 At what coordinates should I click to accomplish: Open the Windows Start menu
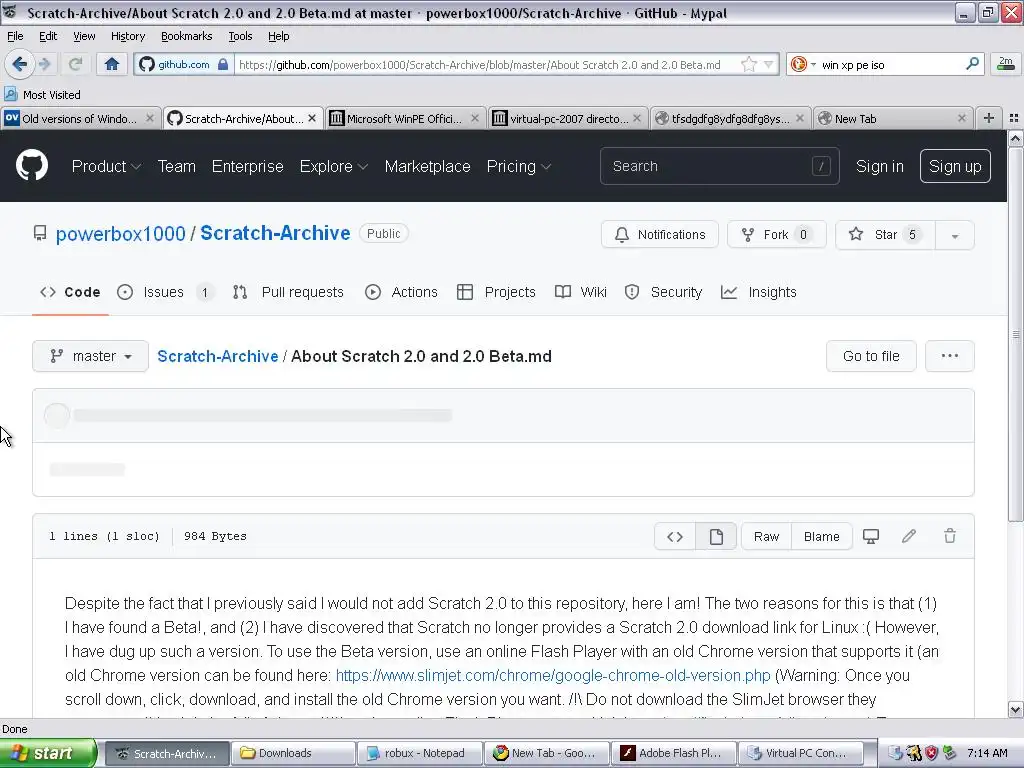47,753
